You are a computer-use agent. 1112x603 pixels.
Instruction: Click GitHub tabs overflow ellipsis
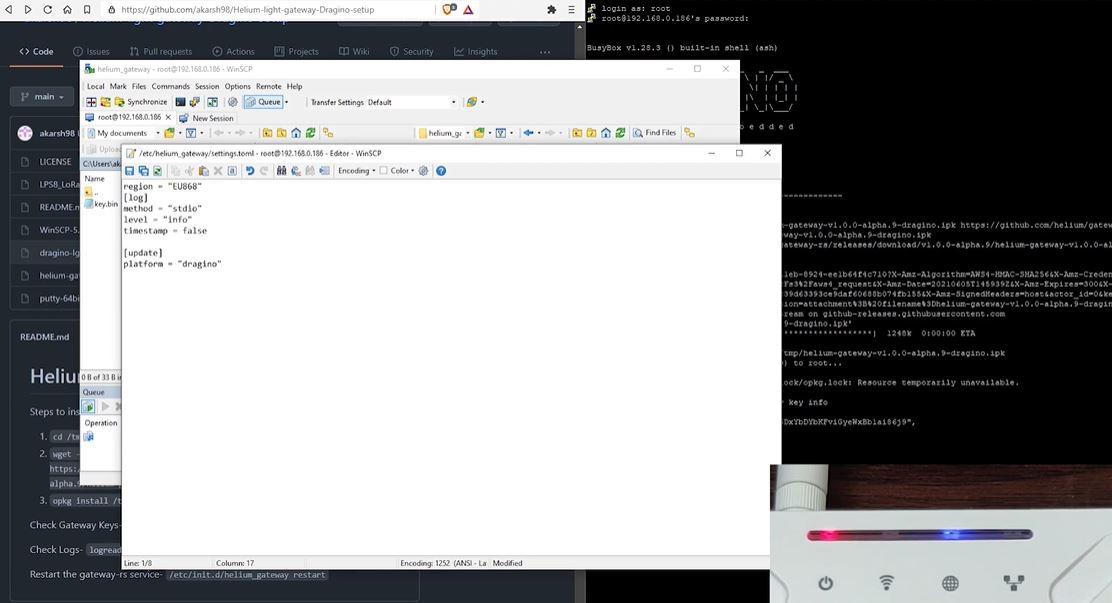point(545,52)
